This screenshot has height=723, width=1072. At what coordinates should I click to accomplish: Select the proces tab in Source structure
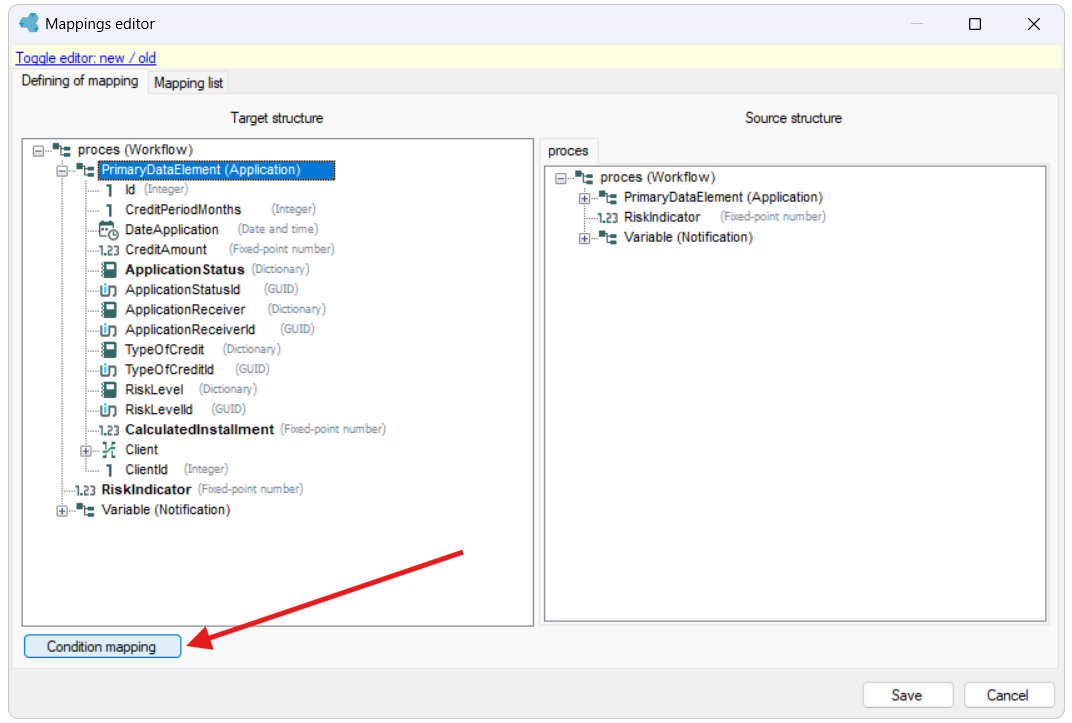click(568, 150)
